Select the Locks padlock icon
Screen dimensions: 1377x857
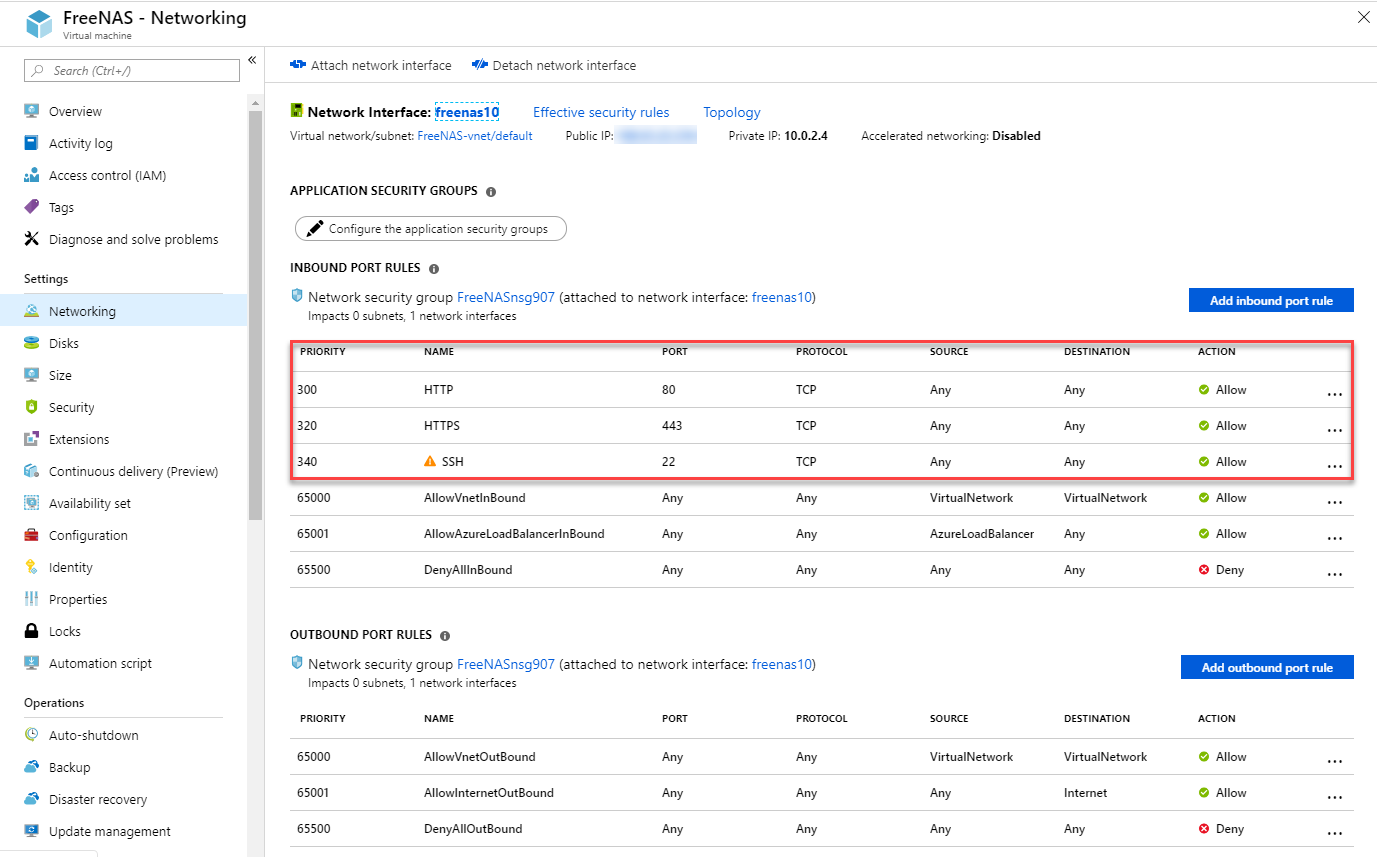point(33,631)
